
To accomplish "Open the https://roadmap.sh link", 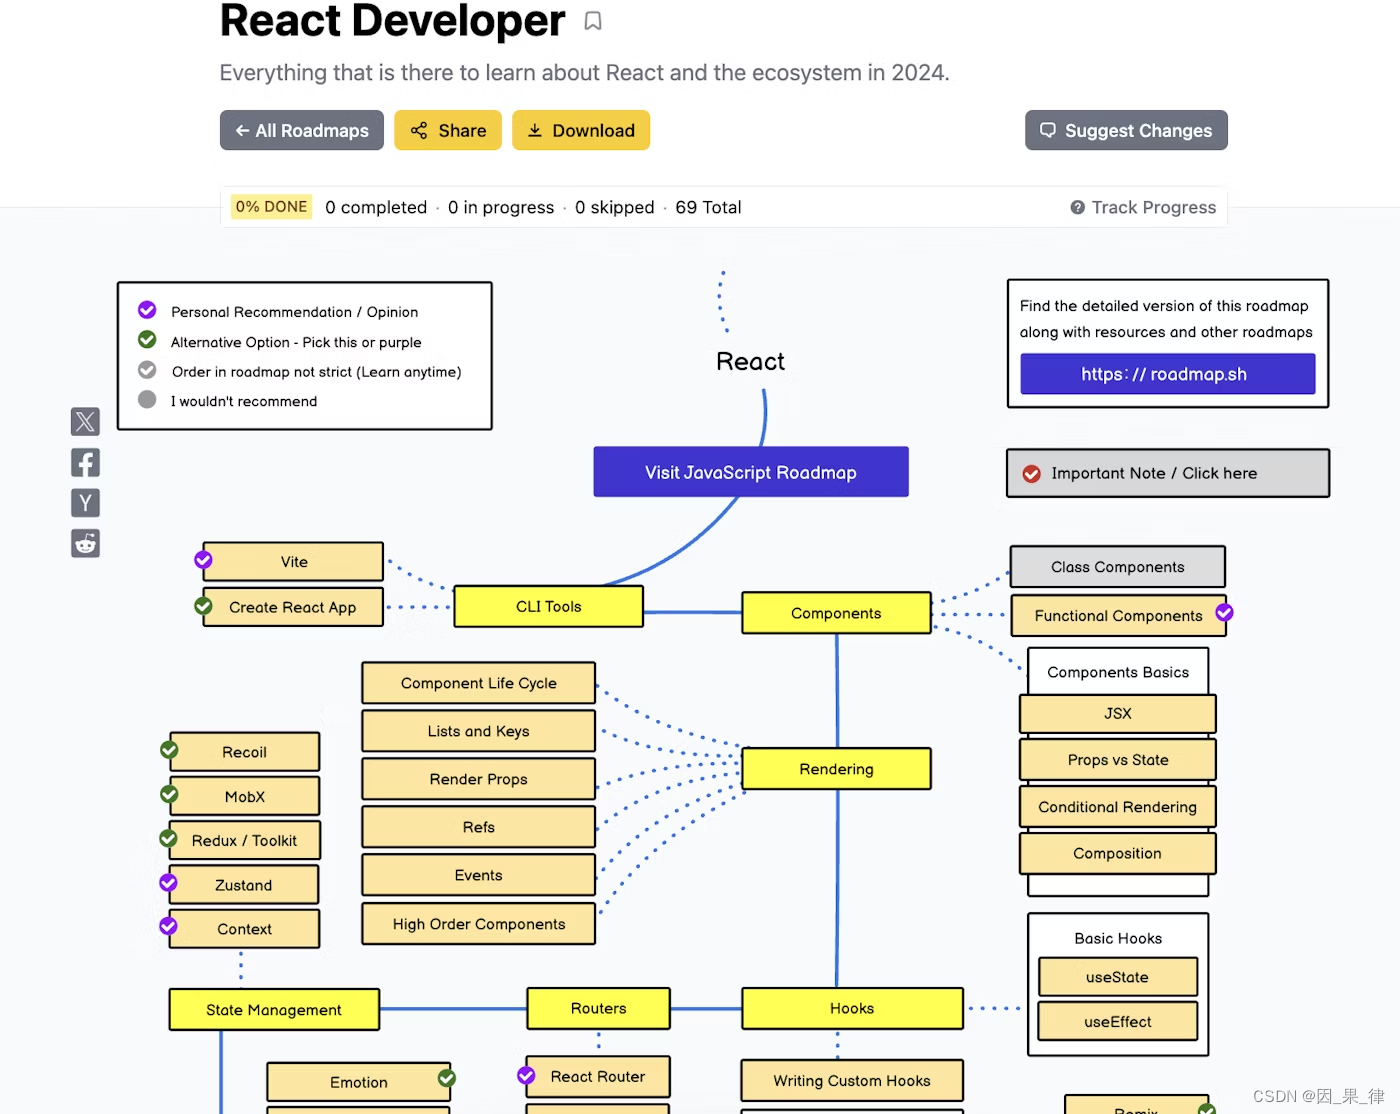I will tap(1166, 374).
